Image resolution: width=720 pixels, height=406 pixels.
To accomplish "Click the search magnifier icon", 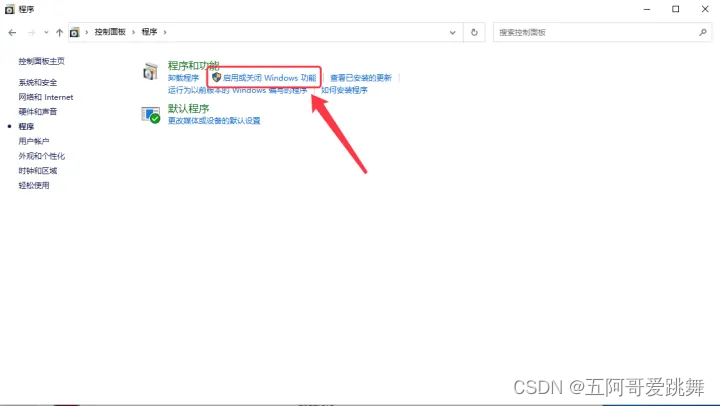I will tap(703, 32).
